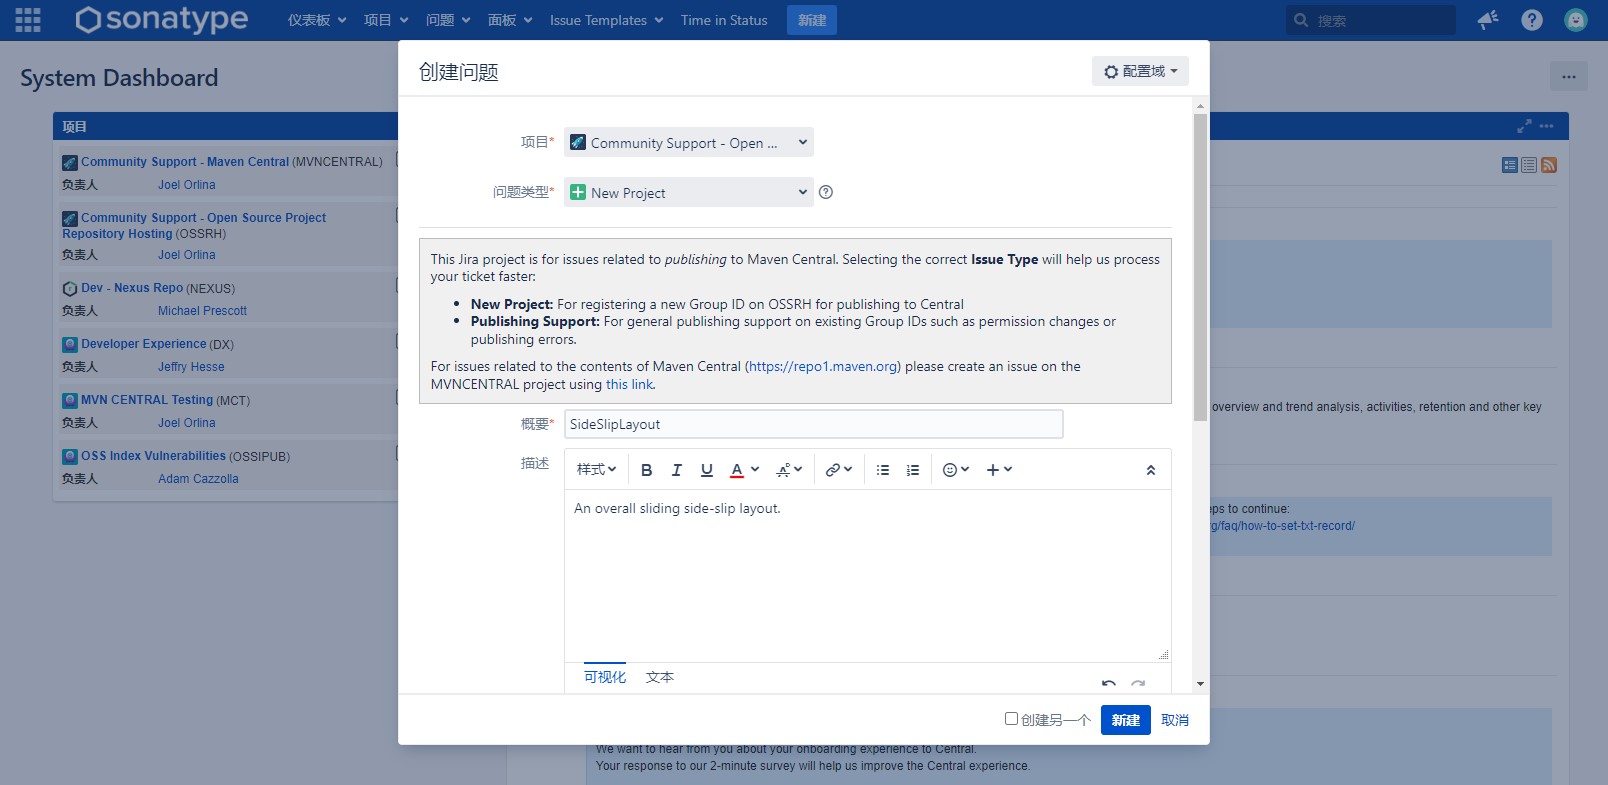Open Community Support - Open Source Project link

coord(194,225)
